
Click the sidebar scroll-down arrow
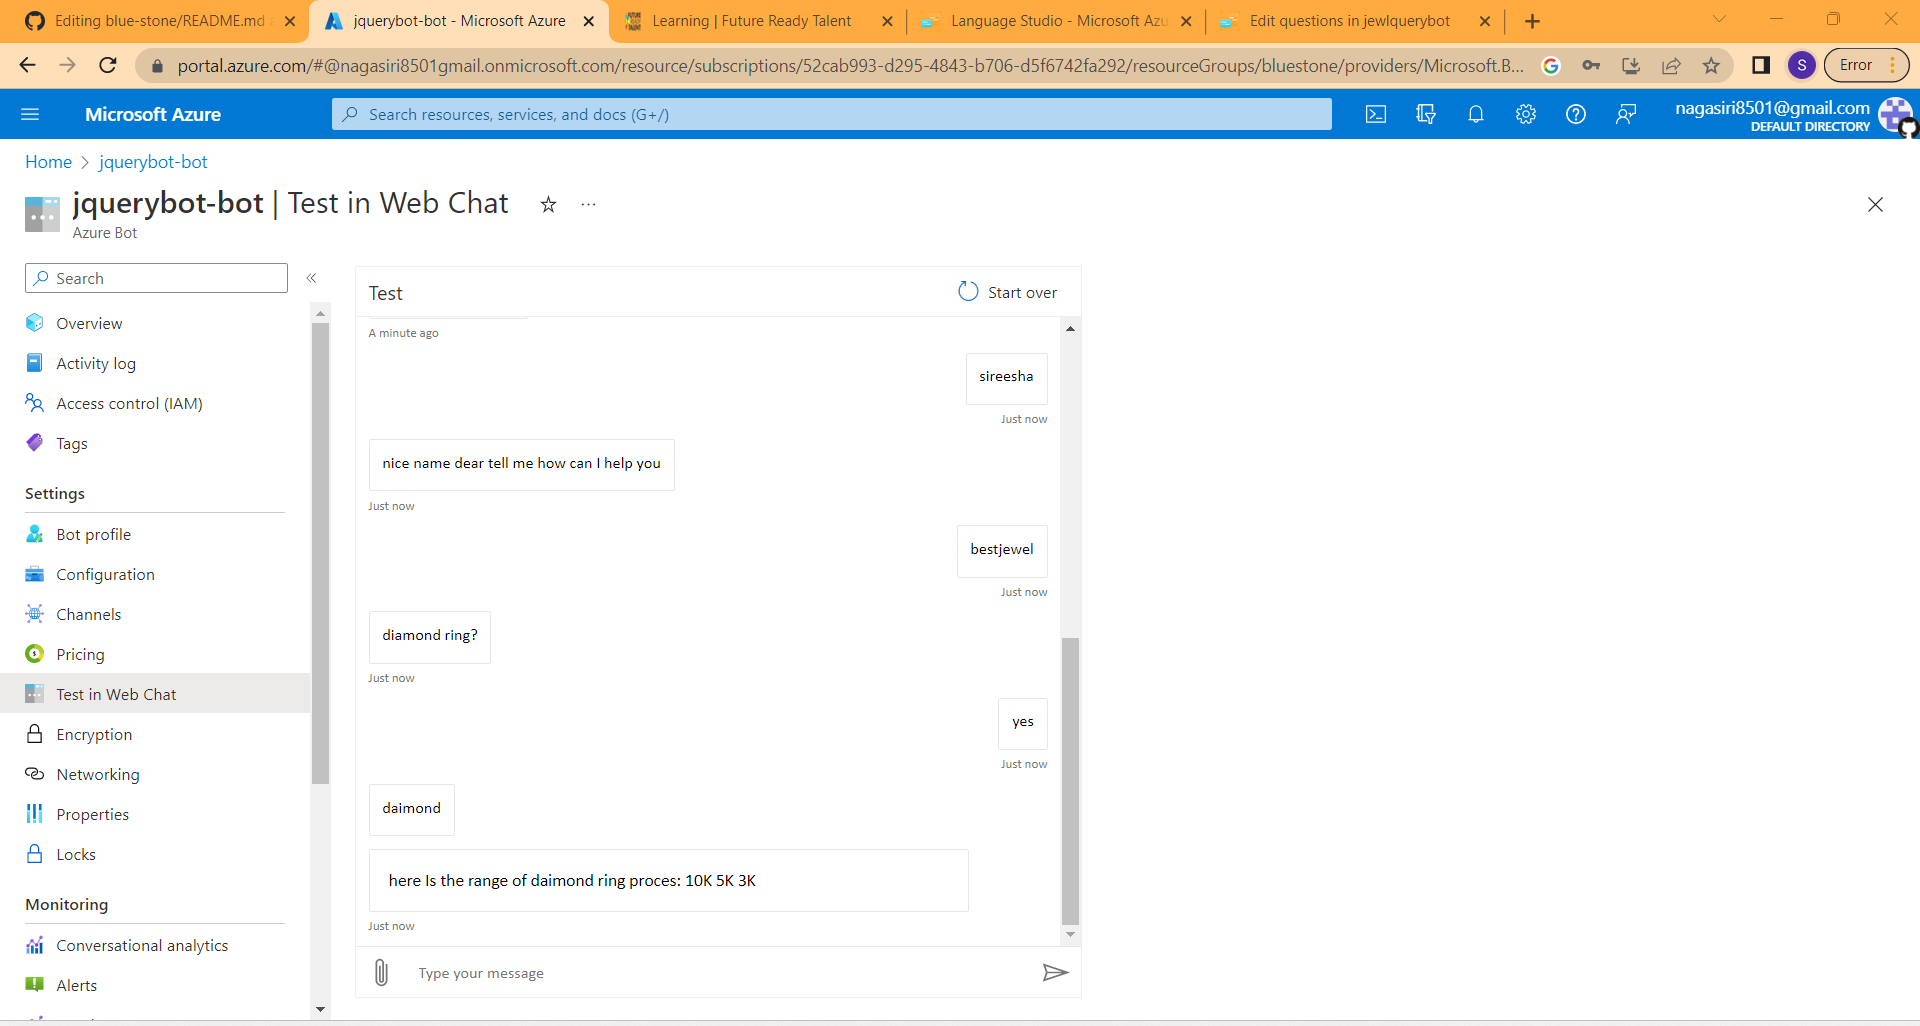[x=320, y=1009]
